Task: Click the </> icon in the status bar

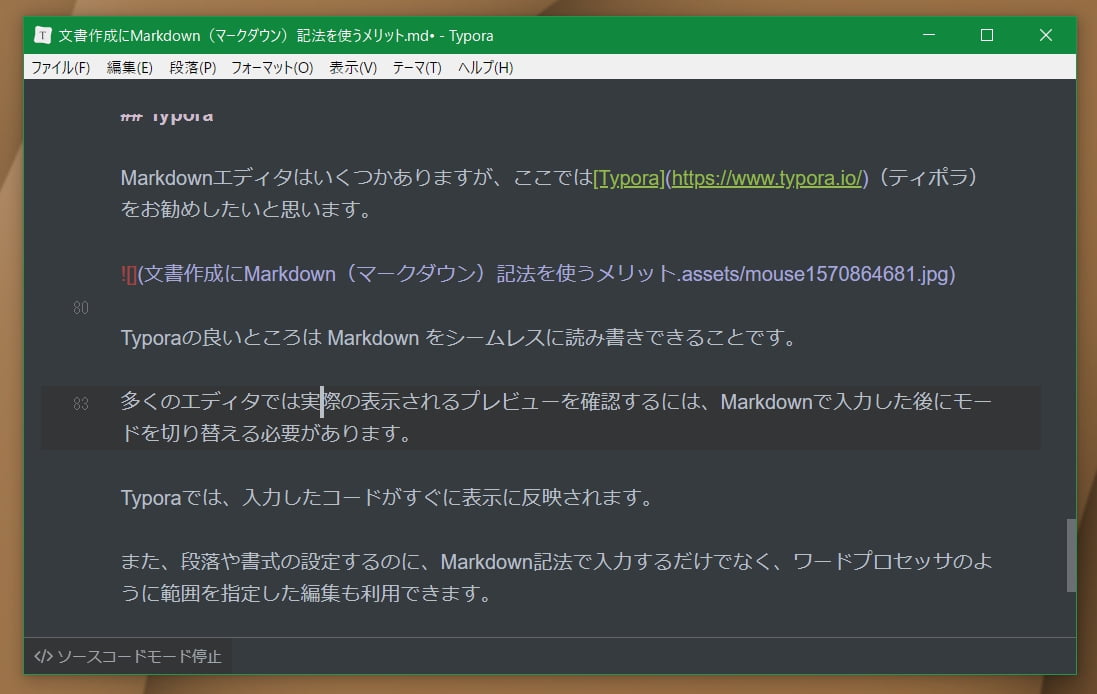Action: click(44, 657)
